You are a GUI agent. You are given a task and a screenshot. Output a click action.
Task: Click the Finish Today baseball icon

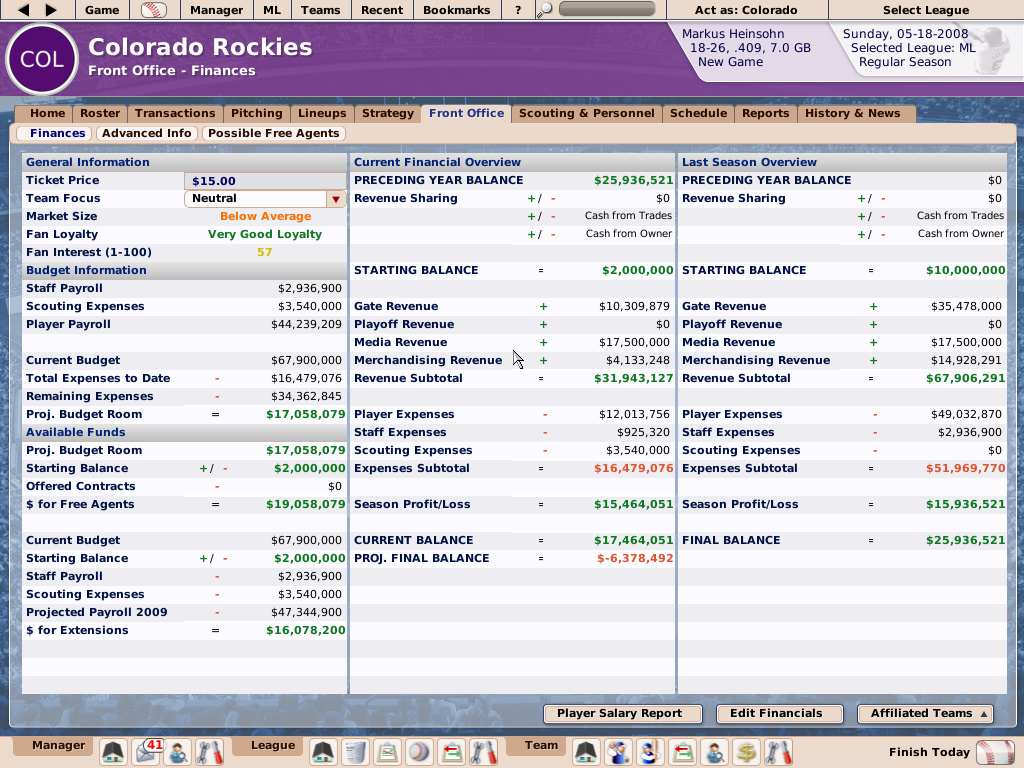pos(995,752)
